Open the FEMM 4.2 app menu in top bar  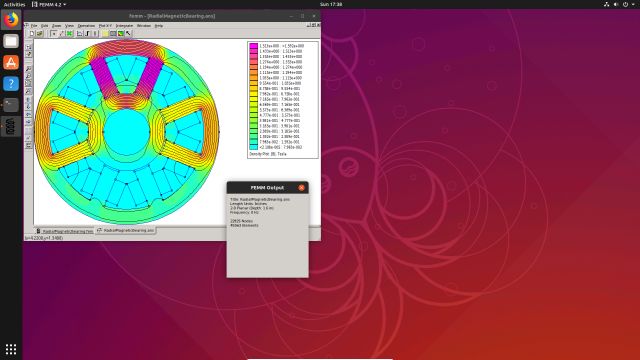[x=49, y=4]
